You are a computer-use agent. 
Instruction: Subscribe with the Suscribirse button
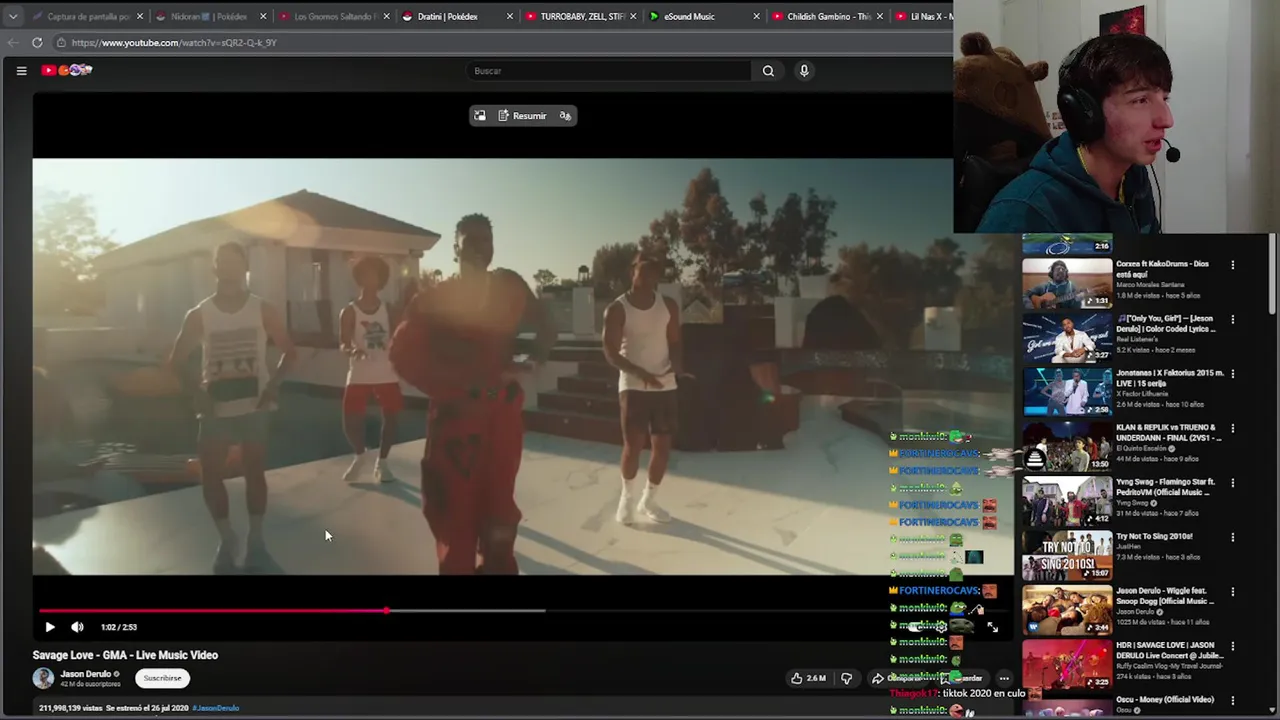coord(162,678)
